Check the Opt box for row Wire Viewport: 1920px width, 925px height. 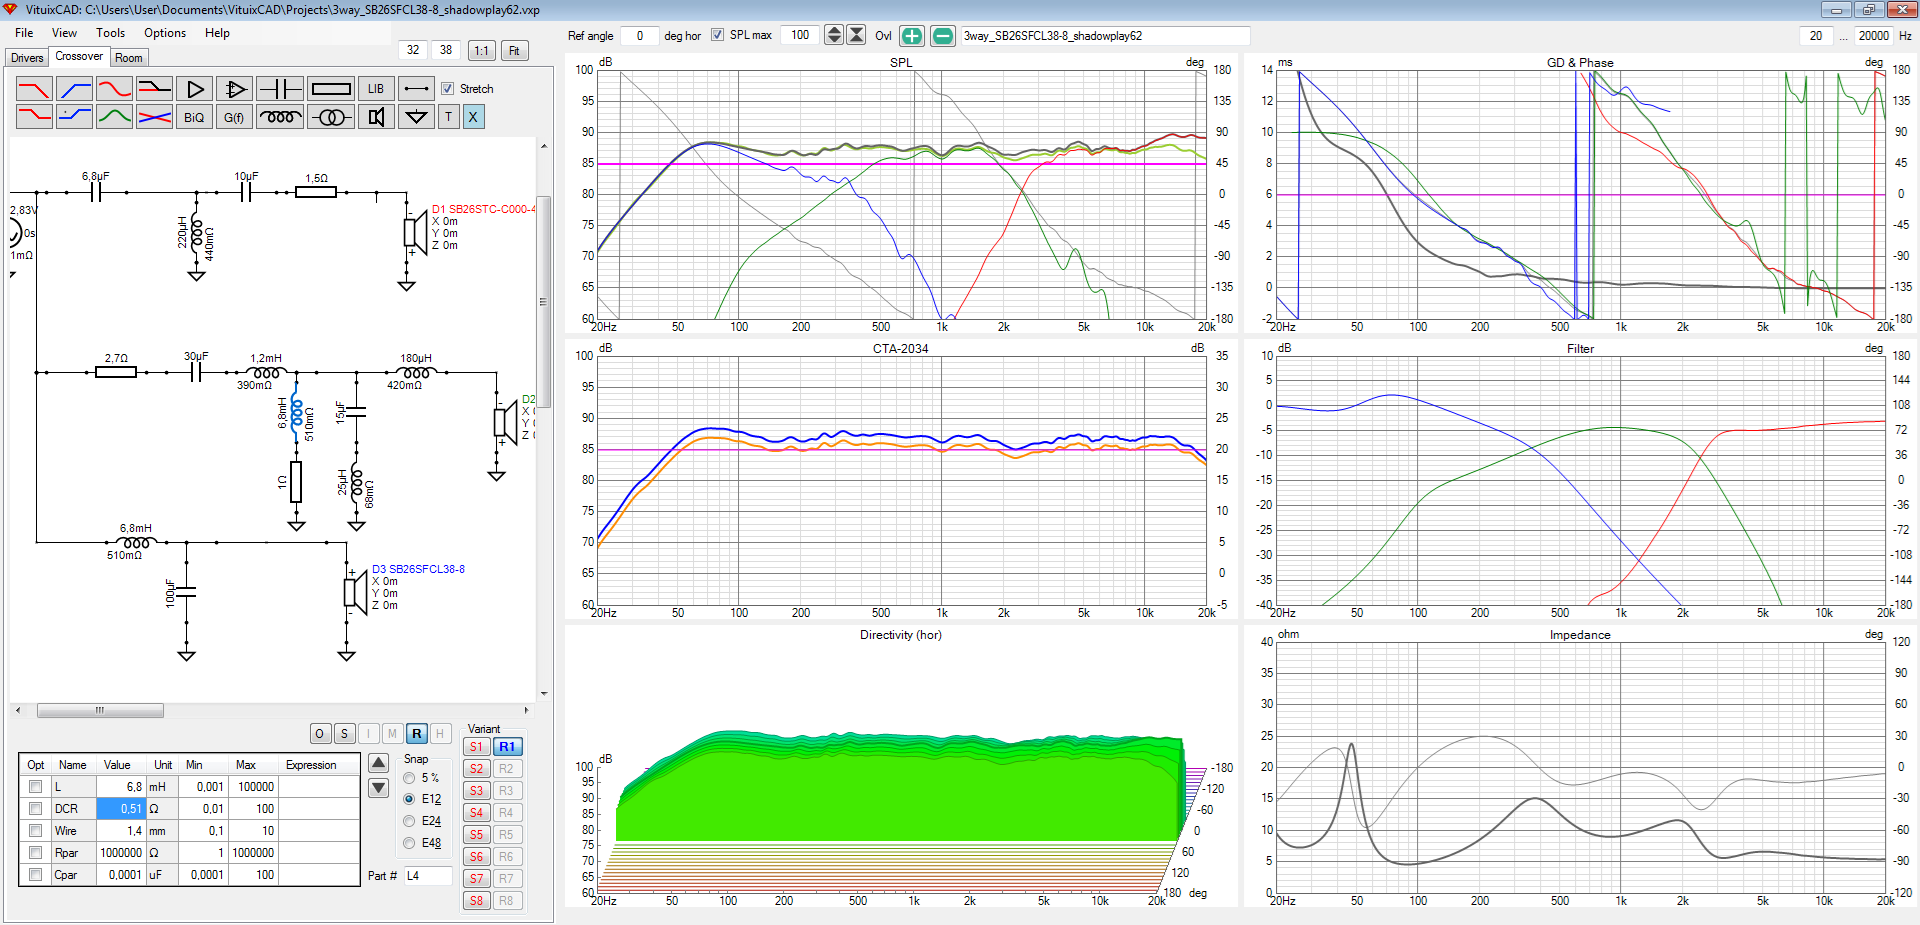coord(35,831)
